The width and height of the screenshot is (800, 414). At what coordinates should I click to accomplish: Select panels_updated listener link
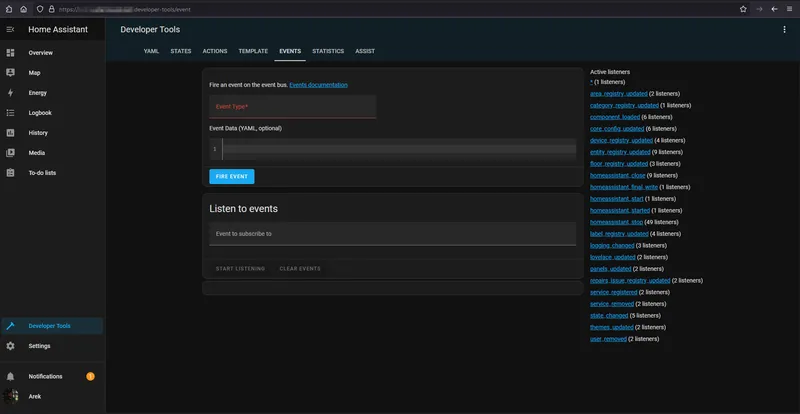pos(611,269)
